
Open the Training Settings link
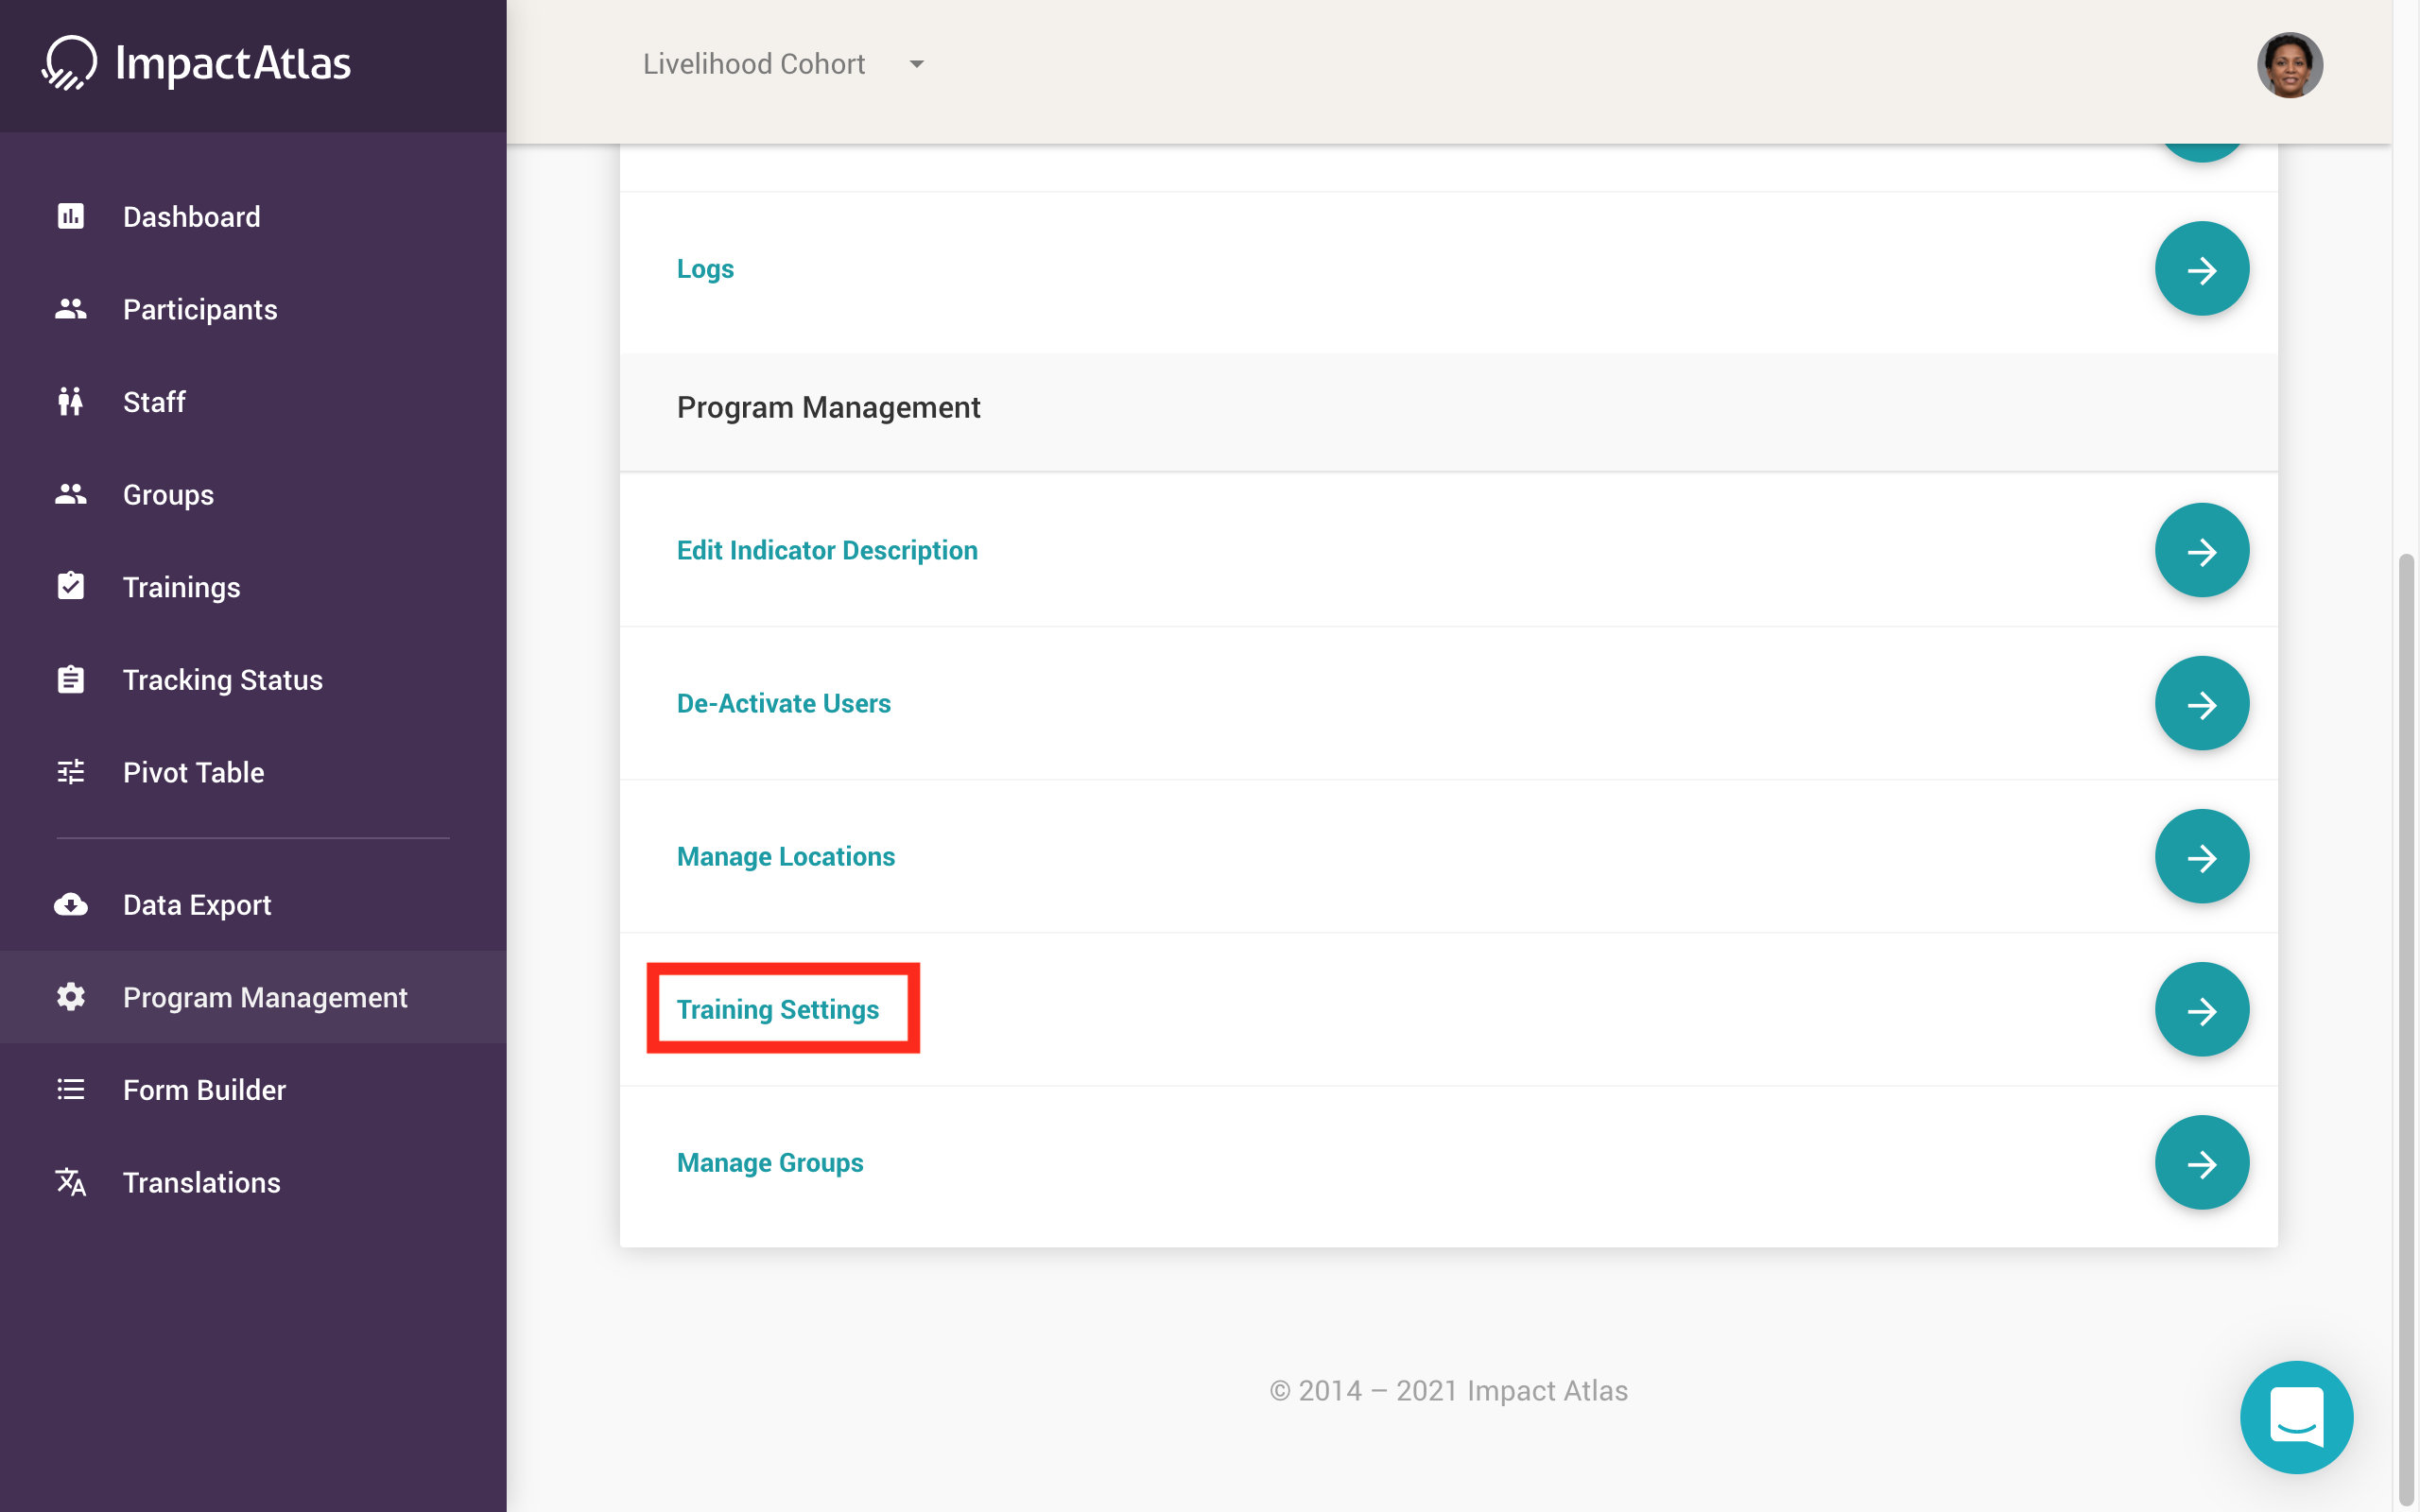[778, 1009]
